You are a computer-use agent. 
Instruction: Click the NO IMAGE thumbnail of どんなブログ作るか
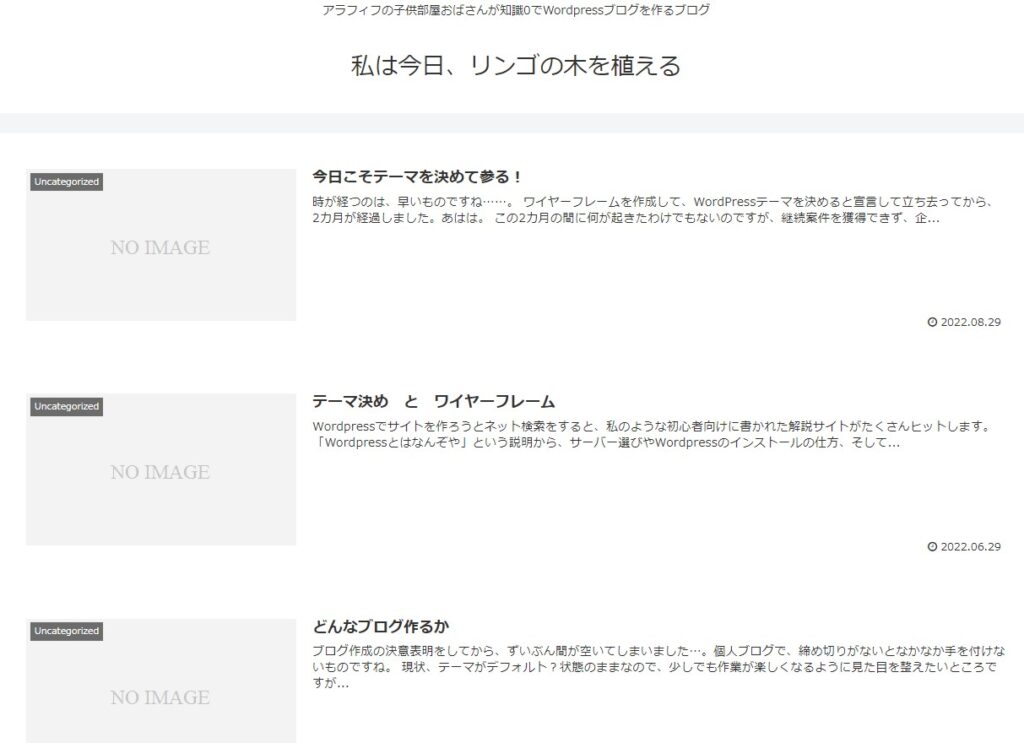click(x=160, y=695)
